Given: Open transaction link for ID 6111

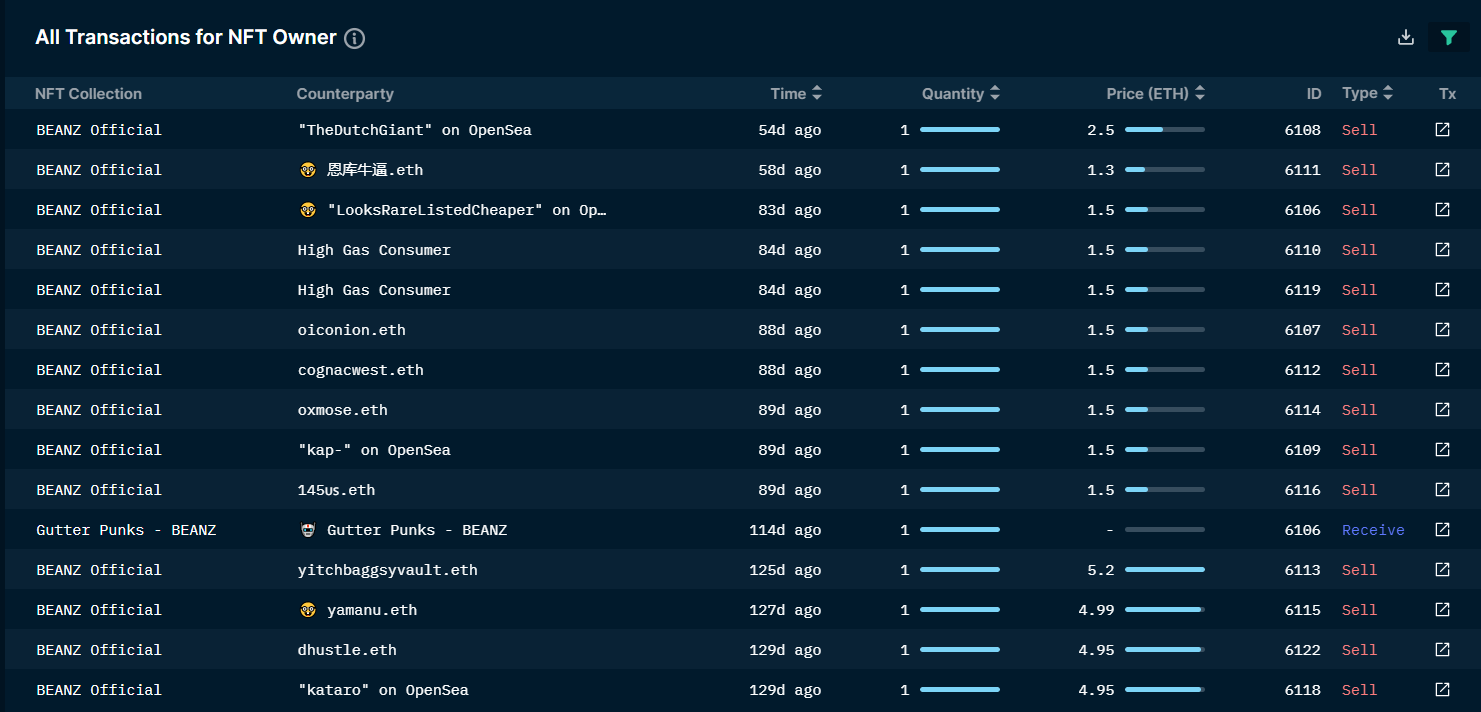Looking at the screenshot, I should tap(1442, 170).
